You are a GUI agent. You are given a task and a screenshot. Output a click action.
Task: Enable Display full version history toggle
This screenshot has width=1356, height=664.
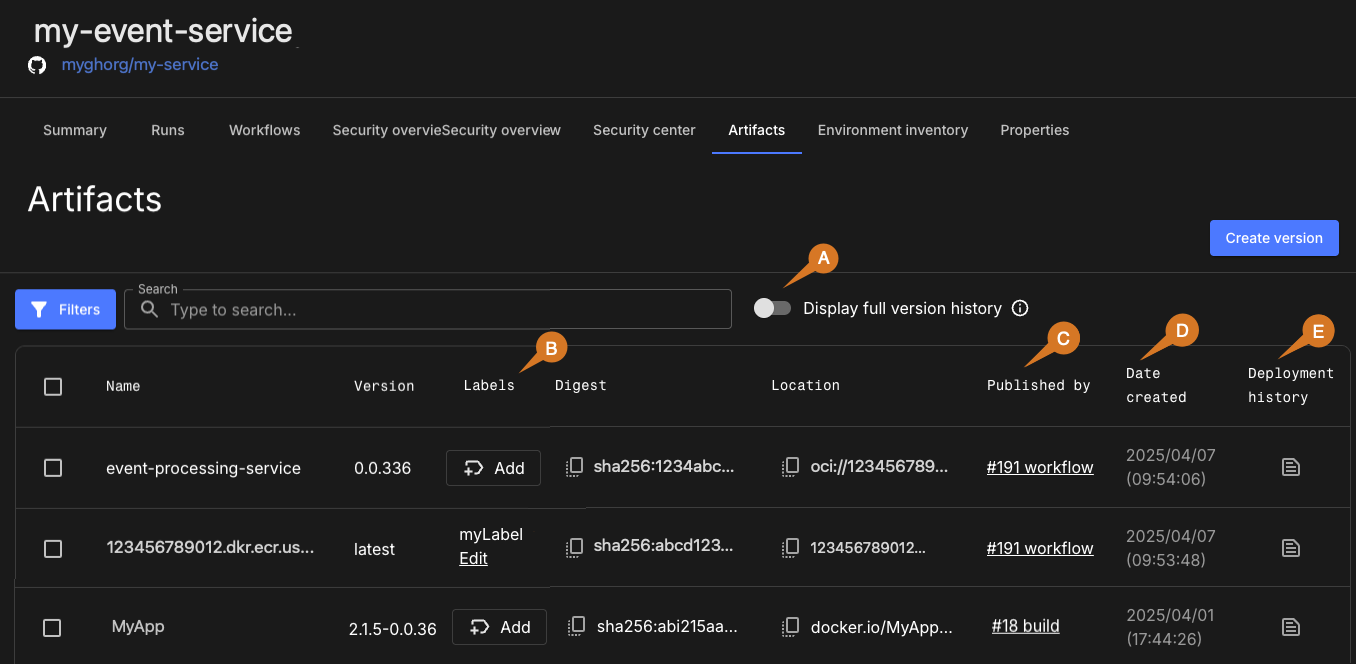coord(772,308)
